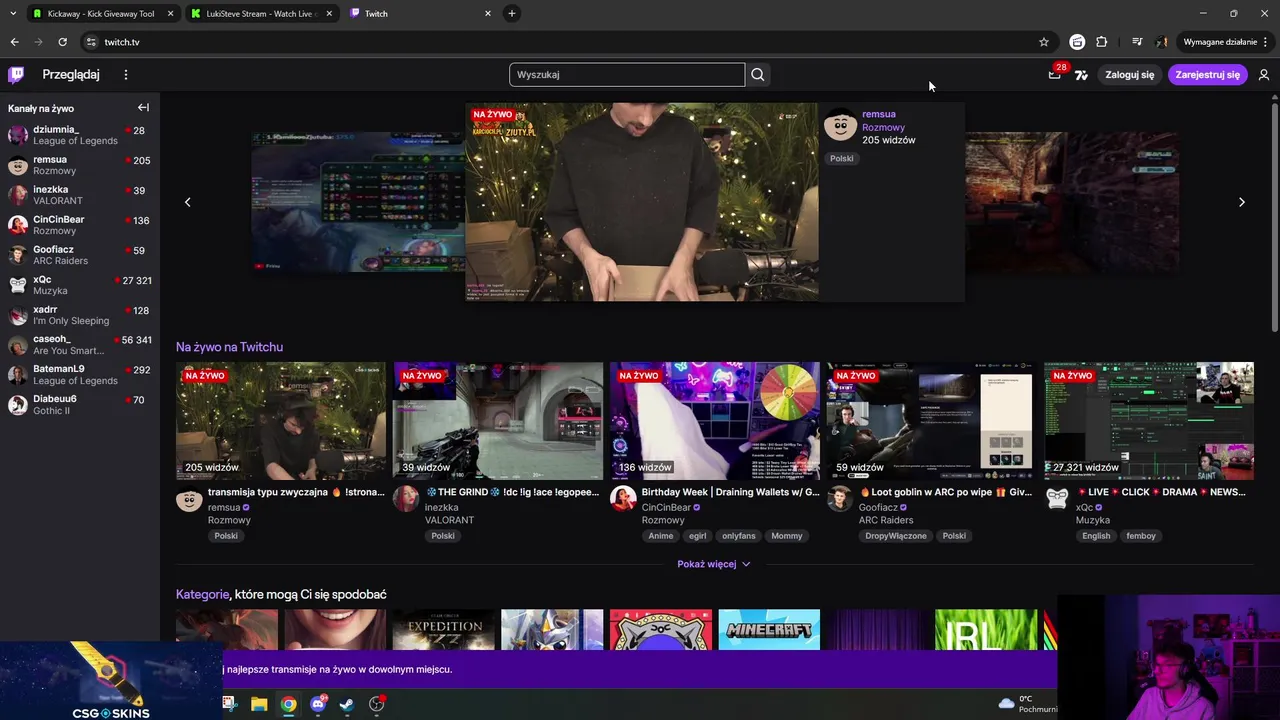Screen dimensions: 1280x720
Task: Click Zaloguj się button
Action: pyautogui.click(x=1130, y=75)
